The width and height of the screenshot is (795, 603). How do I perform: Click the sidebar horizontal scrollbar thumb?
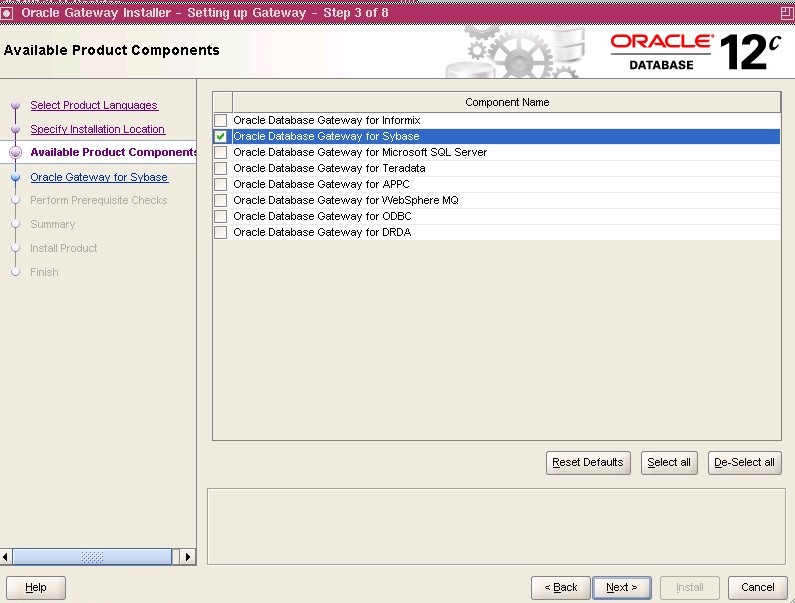[x=92, y=557]
